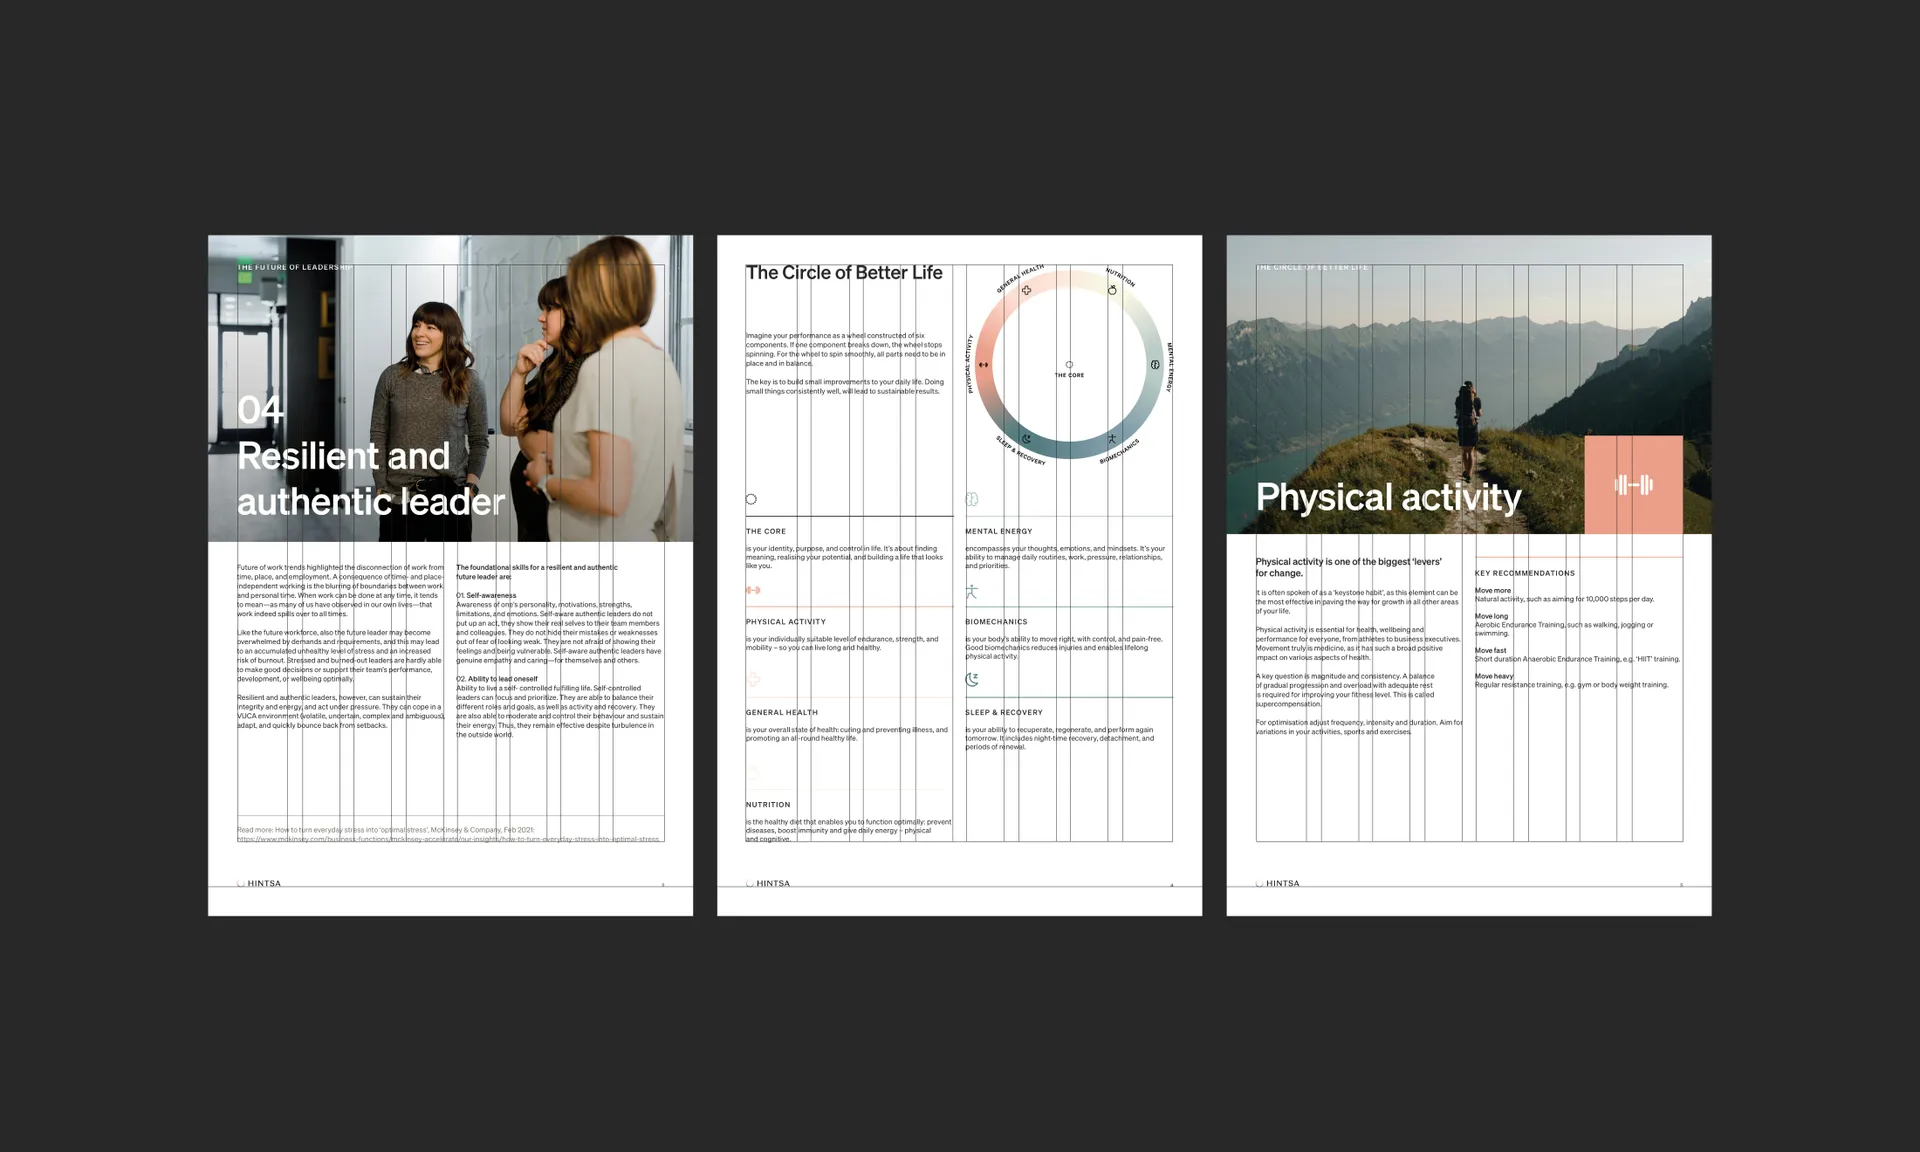Screen dimensions: 1920x1152
Task: Select The Core label at the wheel's center
Action: [x=1070, y=375]
